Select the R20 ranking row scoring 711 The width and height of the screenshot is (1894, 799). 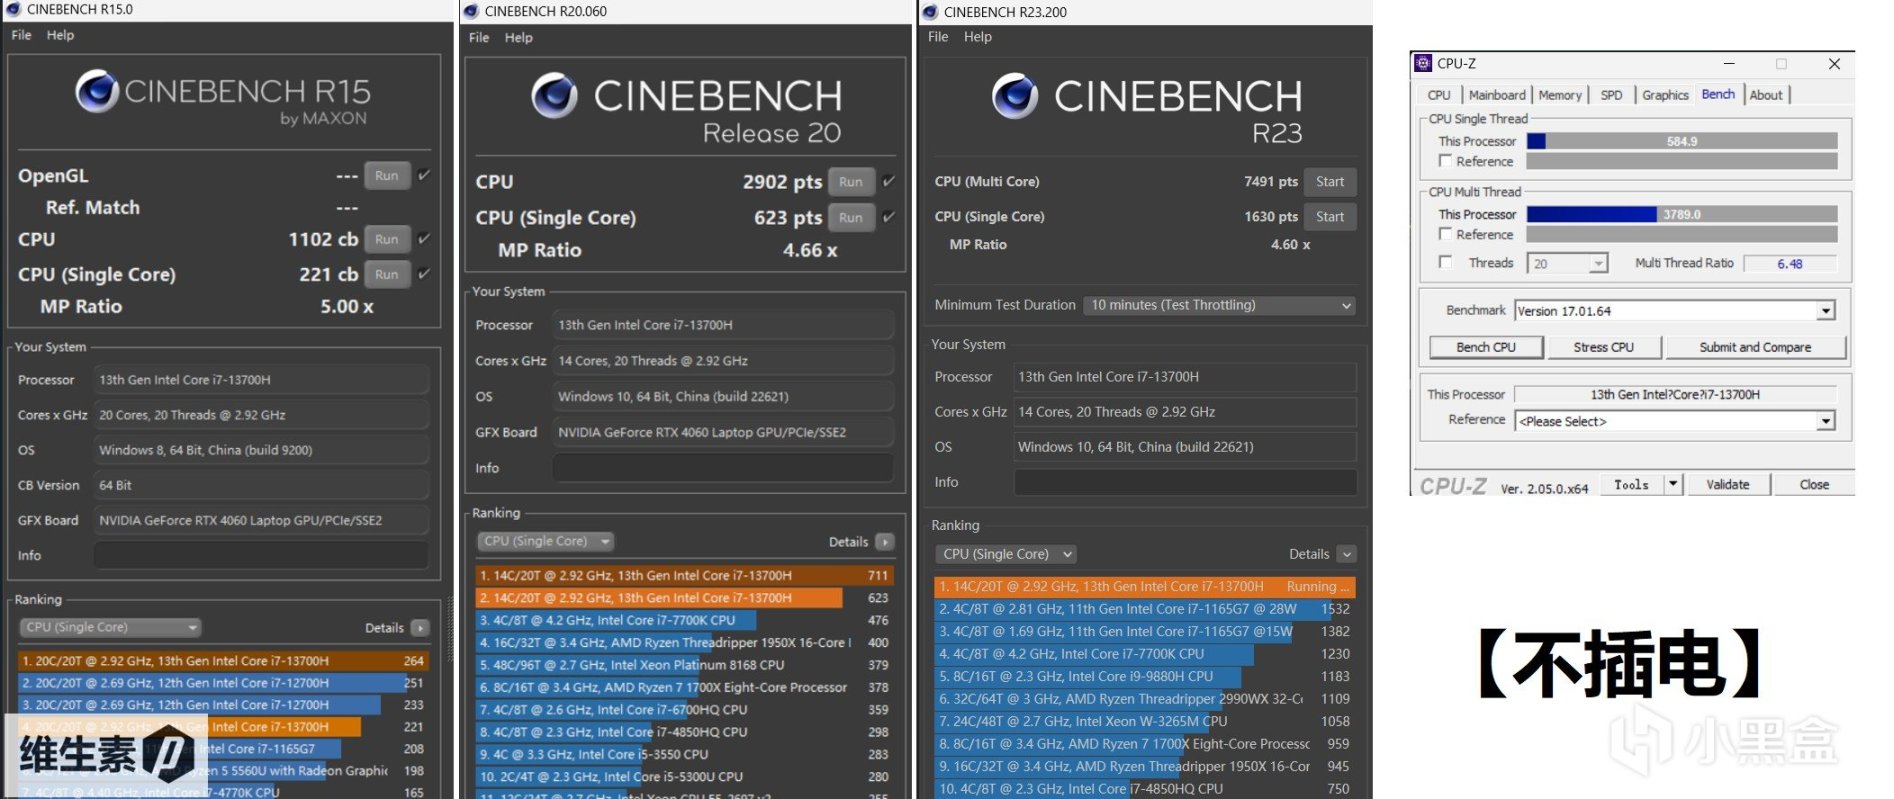point(684,575)
